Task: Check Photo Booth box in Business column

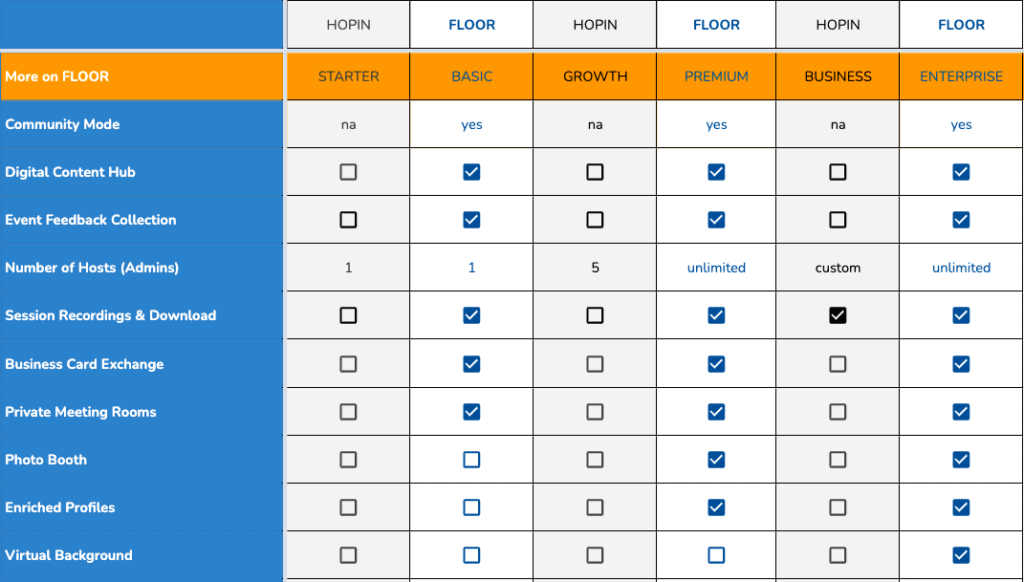Action: [838, 460]
